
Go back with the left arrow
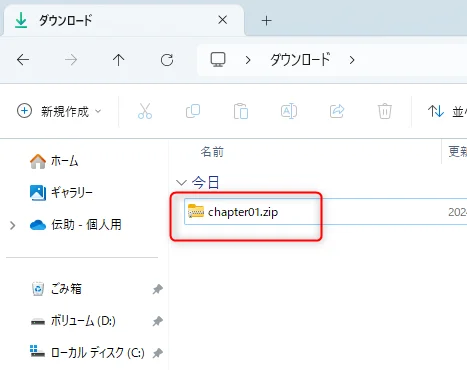[23, 60]
